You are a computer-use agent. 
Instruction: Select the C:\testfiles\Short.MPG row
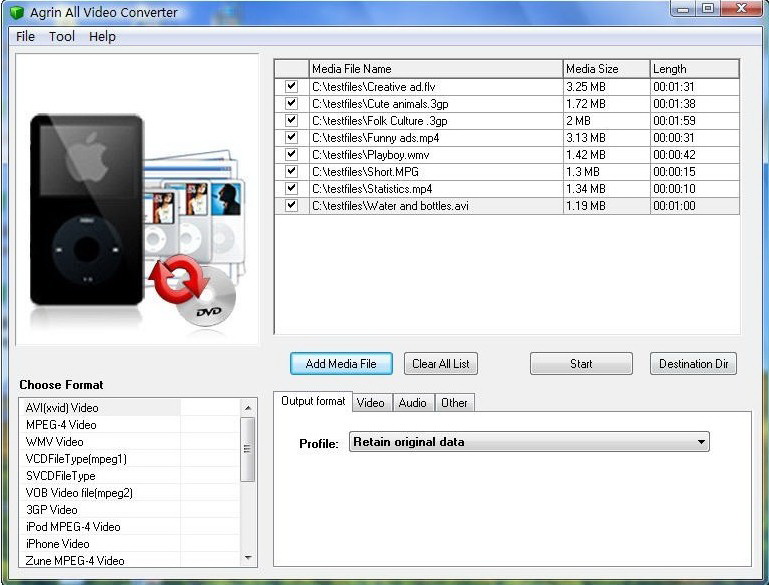click(507, 171)
